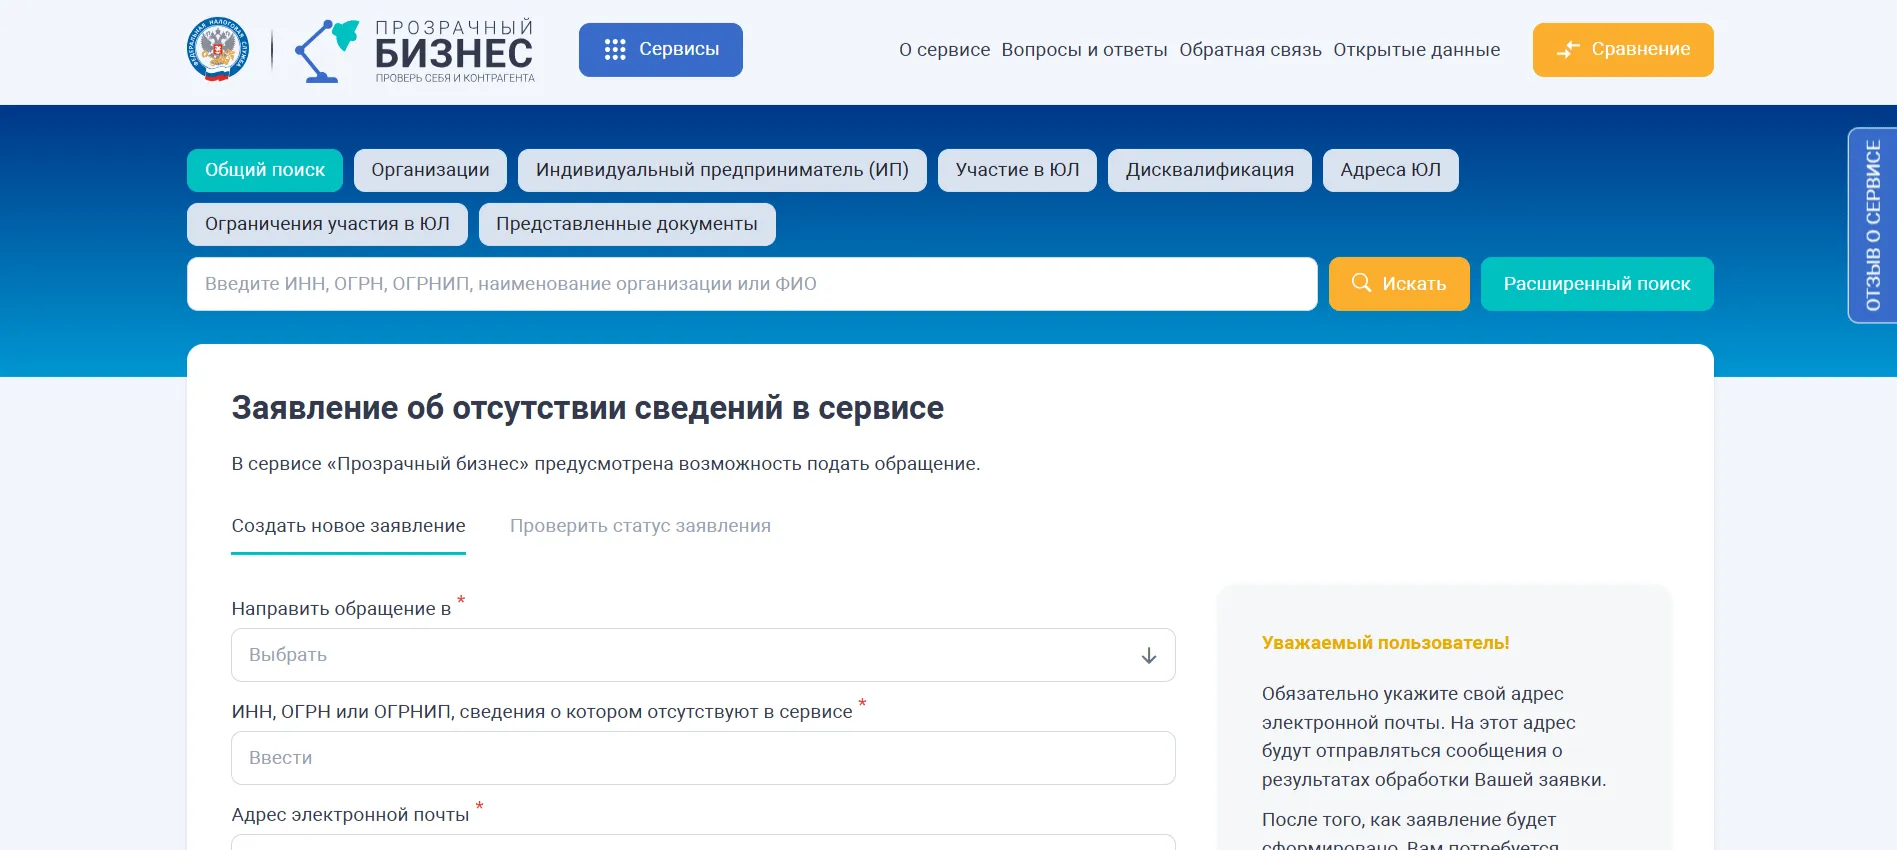Select the Адреса ЮЛ filter
The height and width of the screenshot is (850, 1897).
[x=1390, y=170]
